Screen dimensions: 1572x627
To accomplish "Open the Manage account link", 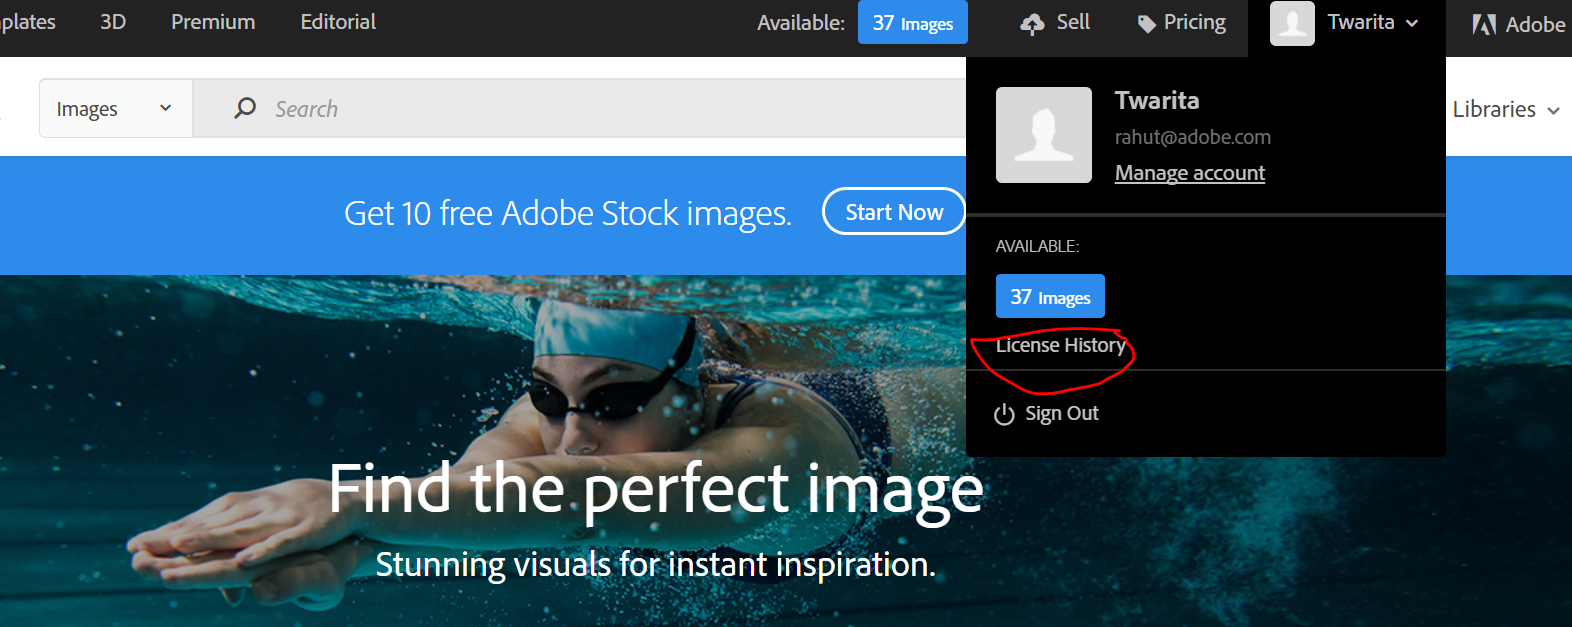I will coord(1190,173).
